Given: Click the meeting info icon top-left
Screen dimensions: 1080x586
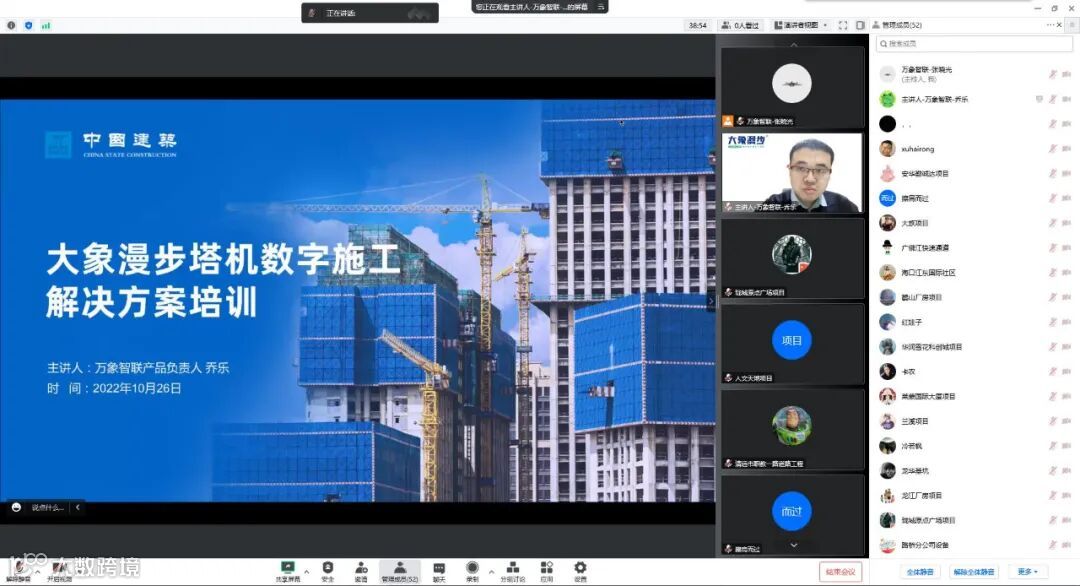Looking at the screenshot, I should click(x=11, y=25).
